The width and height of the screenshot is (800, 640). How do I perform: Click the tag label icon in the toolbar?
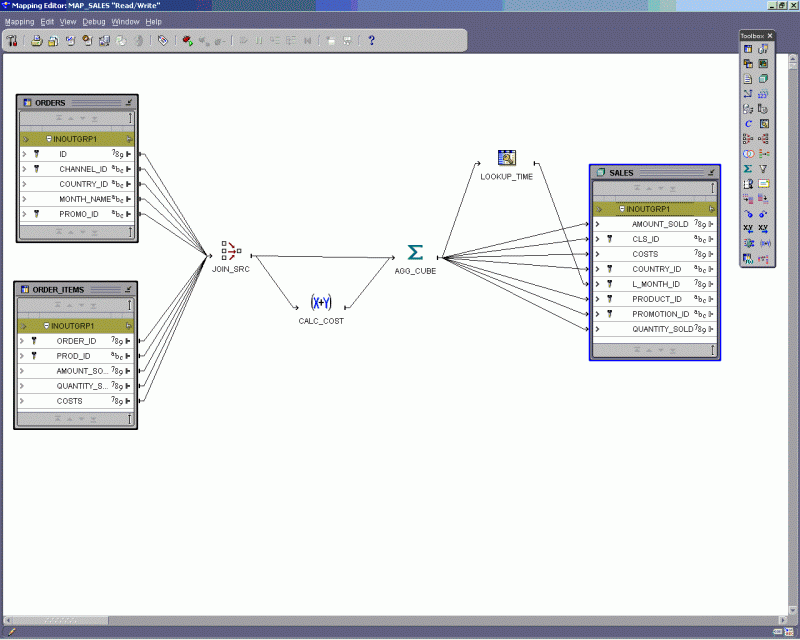tap(163, 40)
